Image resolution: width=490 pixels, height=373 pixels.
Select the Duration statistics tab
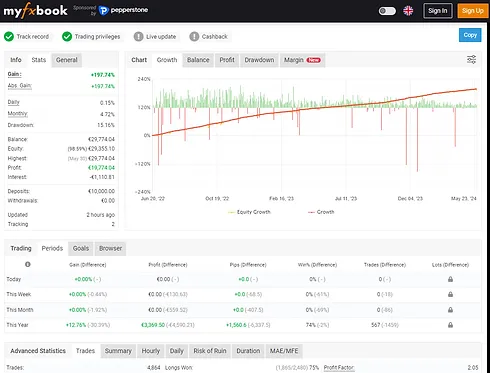[248, 351]
